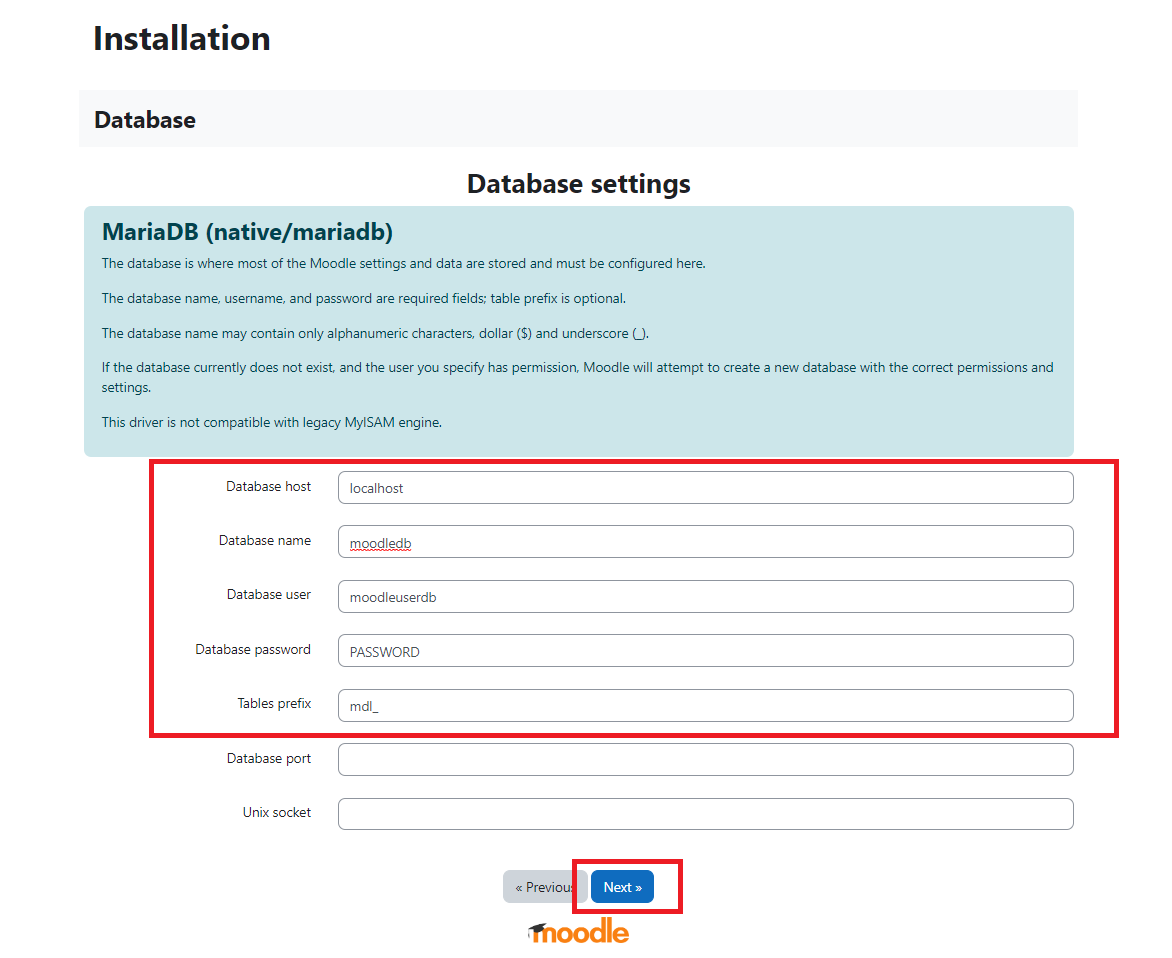This screenshot has height=958, width=1172.
Task: Click the legacy MyISAM engine notice text
Action: point(272,422)
